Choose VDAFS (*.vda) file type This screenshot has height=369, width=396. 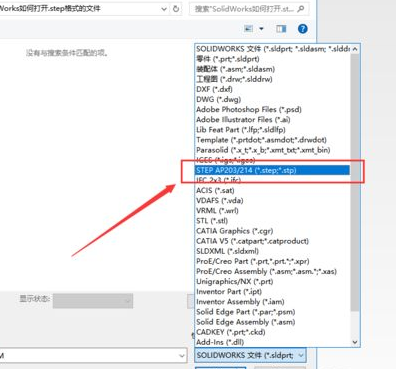pyautogui.click(x=272, y=200)
